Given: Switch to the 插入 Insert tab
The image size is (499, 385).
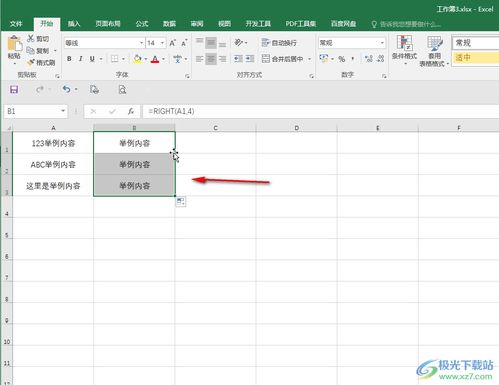Looking at the screenshot, I should (x=74, y=24).
